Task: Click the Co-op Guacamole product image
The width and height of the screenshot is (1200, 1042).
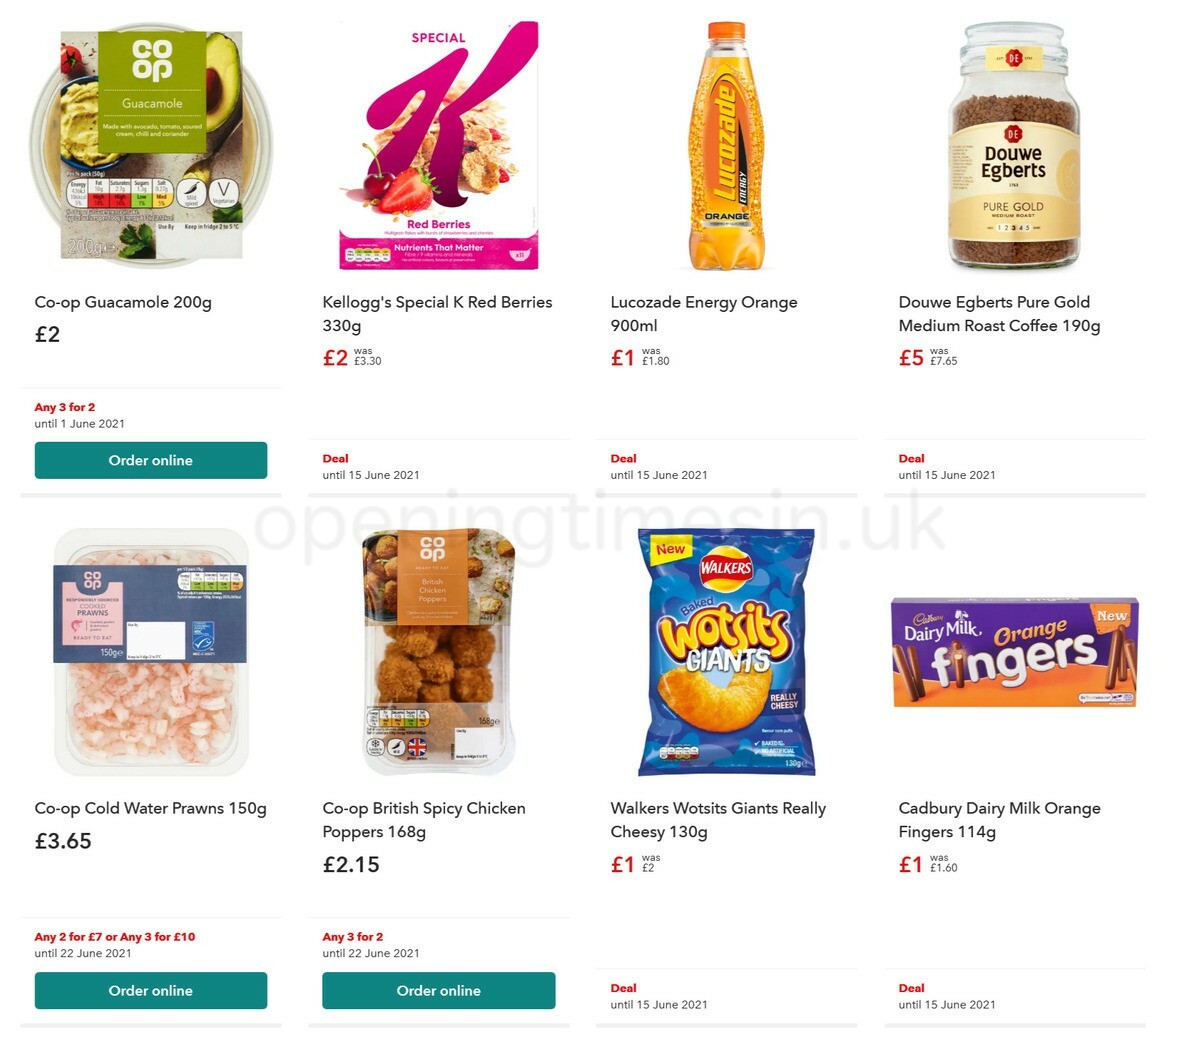Action: coord(150,145)
